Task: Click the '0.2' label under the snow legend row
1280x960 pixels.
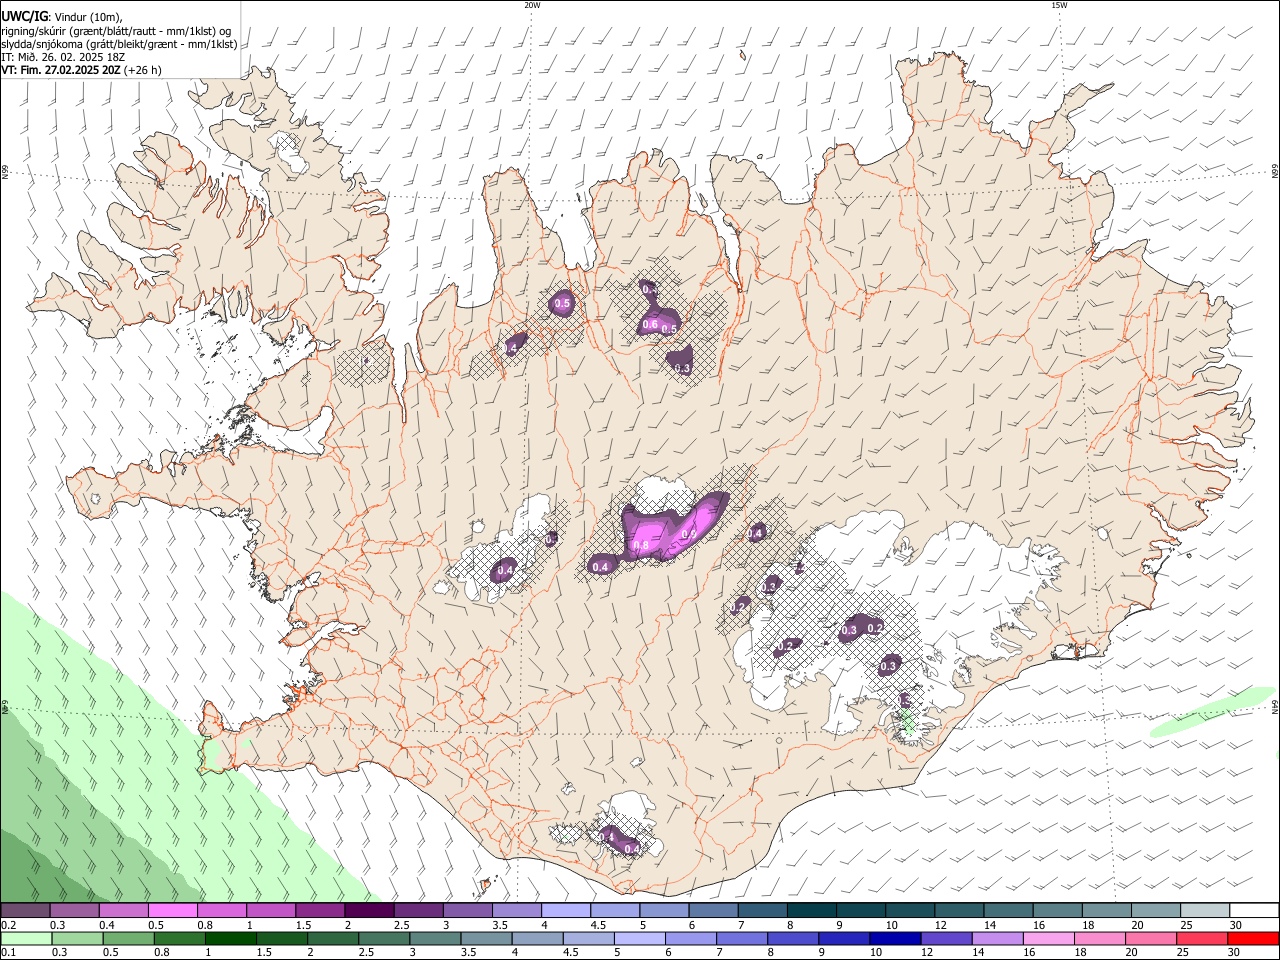Action: click(x=7, y=925)
